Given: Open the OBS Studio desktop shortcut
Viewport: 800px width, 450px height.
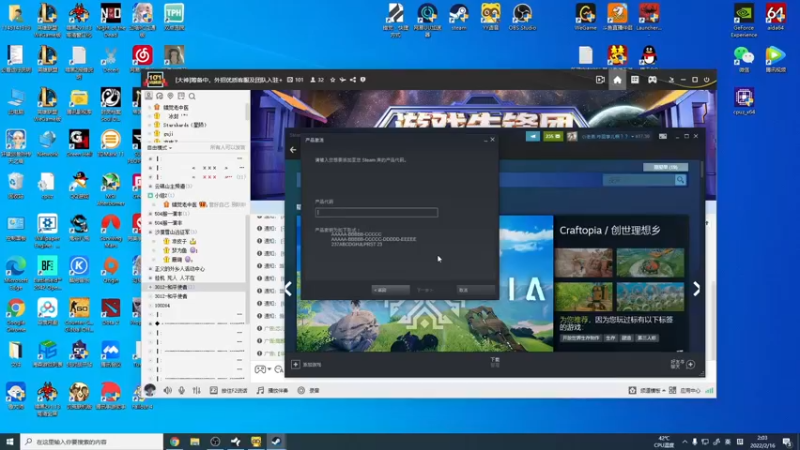Looking at the screenshot, I should [x=522, y=17].
